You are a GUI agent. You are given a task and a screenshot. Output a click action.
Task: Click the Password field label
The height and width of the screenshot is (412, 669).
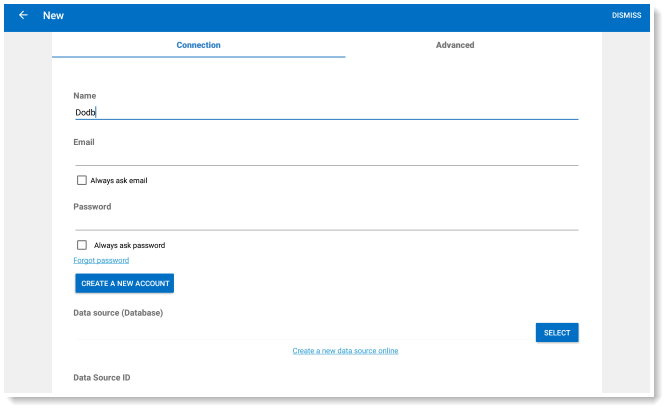(x=92, y=206)
